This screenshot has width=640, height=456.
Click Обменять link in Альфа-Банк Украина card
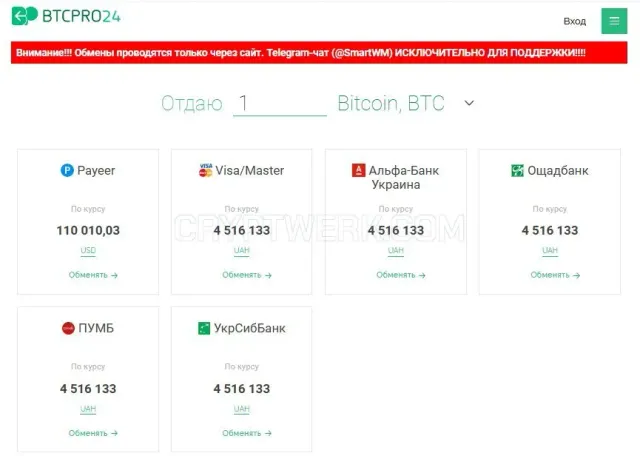pyautogui.click(x=401, y=275)
